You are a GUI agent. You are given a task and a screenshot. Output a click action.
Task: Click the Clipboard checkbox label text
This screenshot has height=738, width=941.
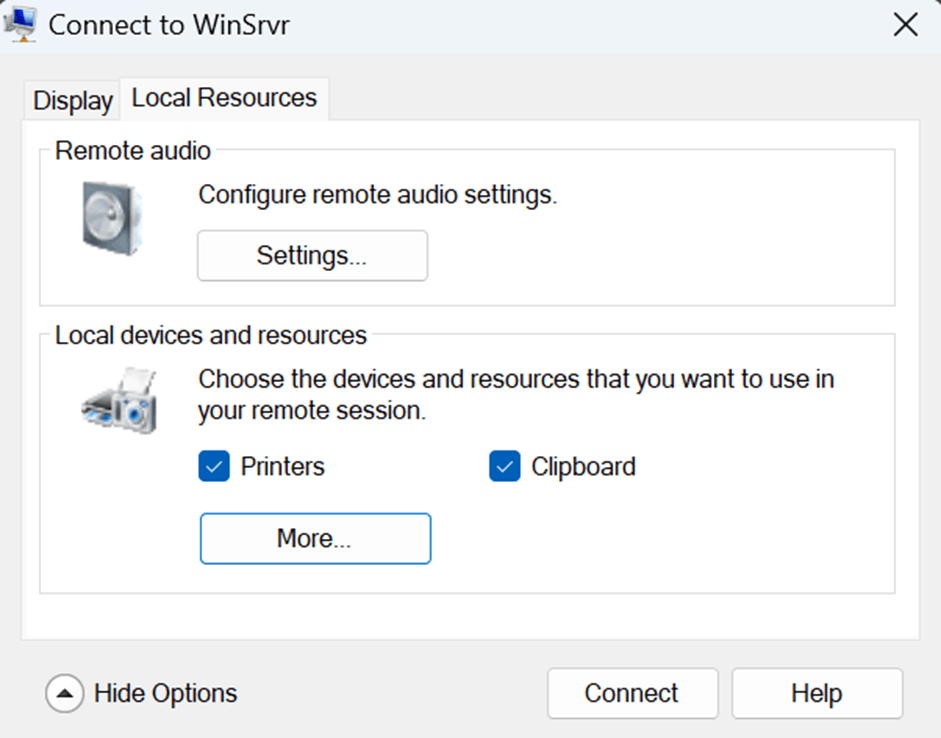pyautogui.click(x=583, y=466)
